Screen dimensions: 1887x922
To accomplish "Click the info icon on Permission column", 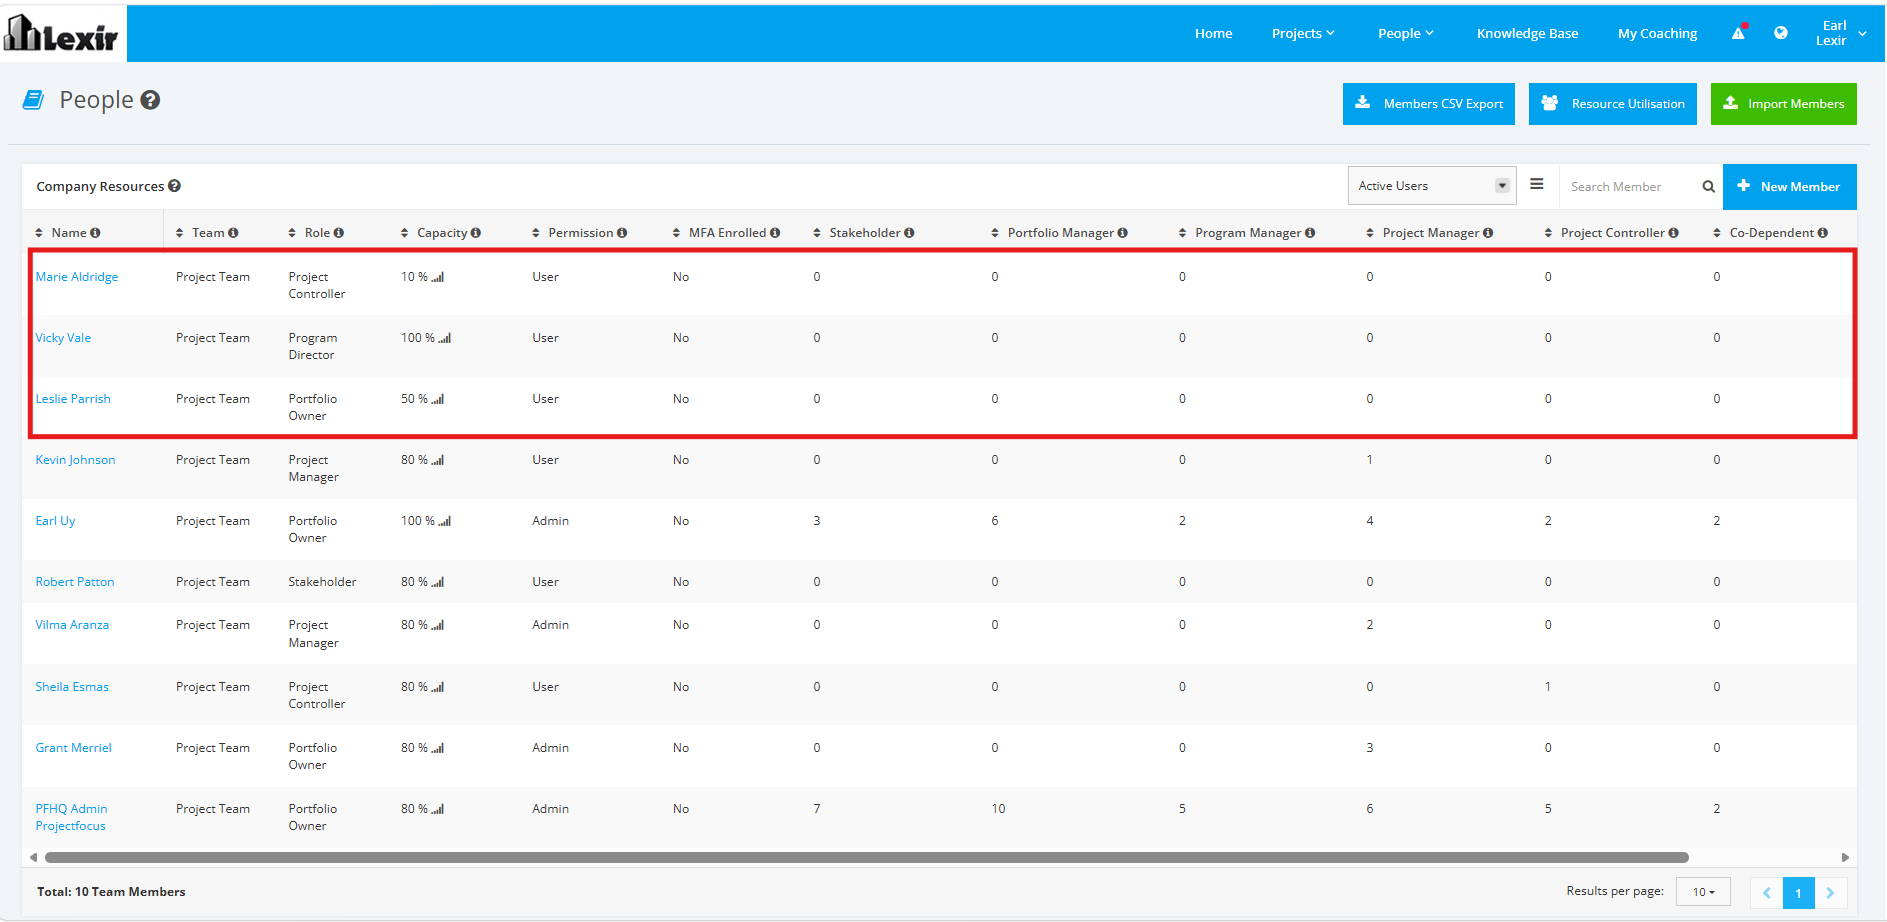I will click(x=622, y=233).
